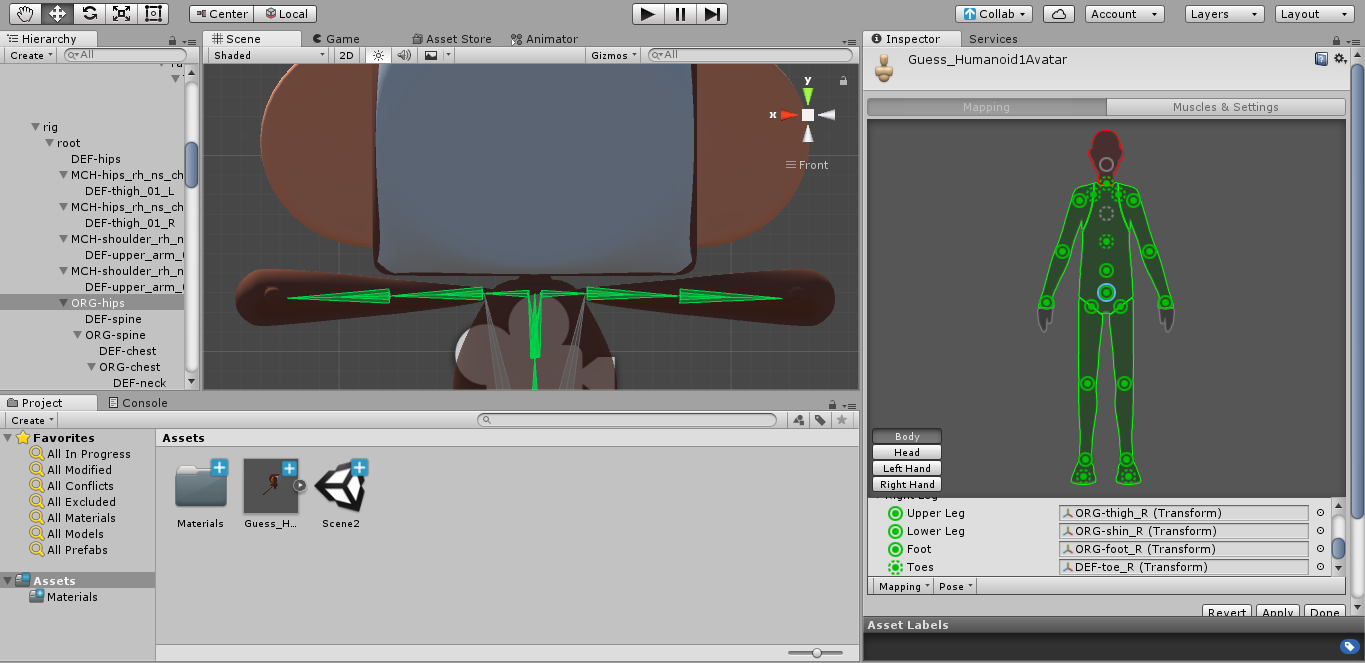Pick object for Upper Leg field
Viewport: 1365px width, 663px height.
(x=1320, y=513)
